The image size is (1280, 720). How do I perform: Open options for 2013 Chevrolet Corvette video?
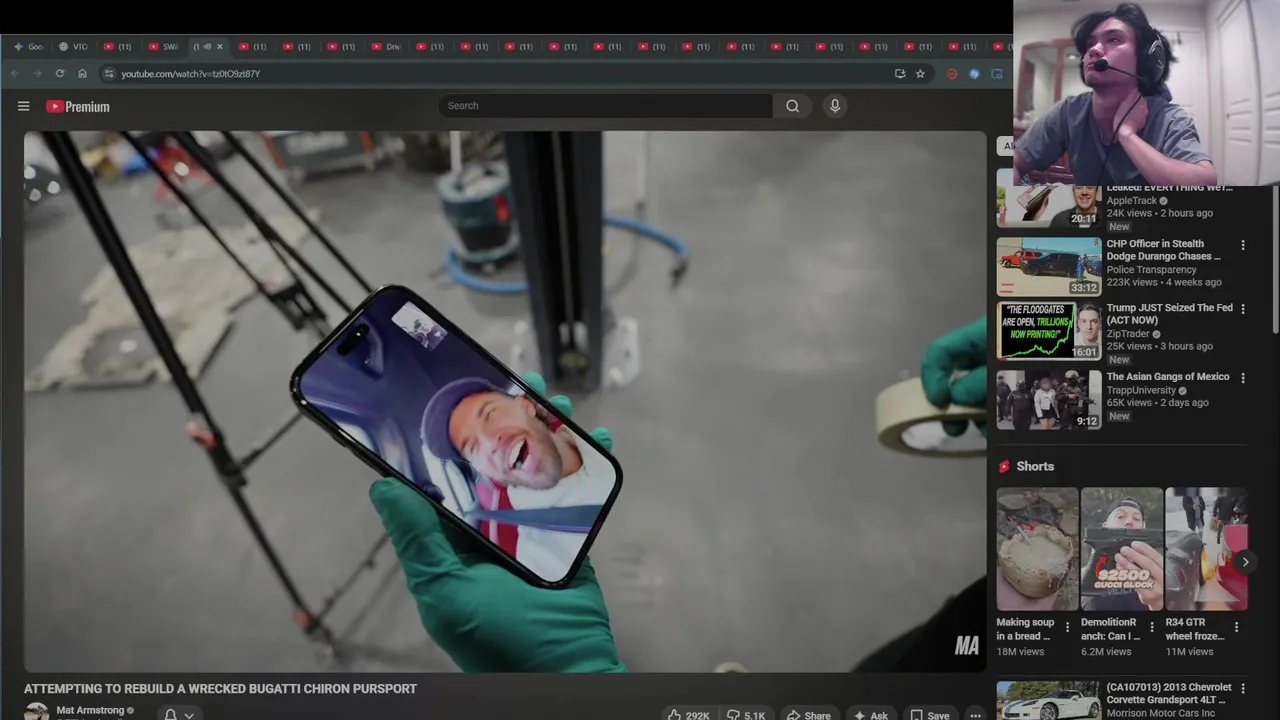(1243, 688)
